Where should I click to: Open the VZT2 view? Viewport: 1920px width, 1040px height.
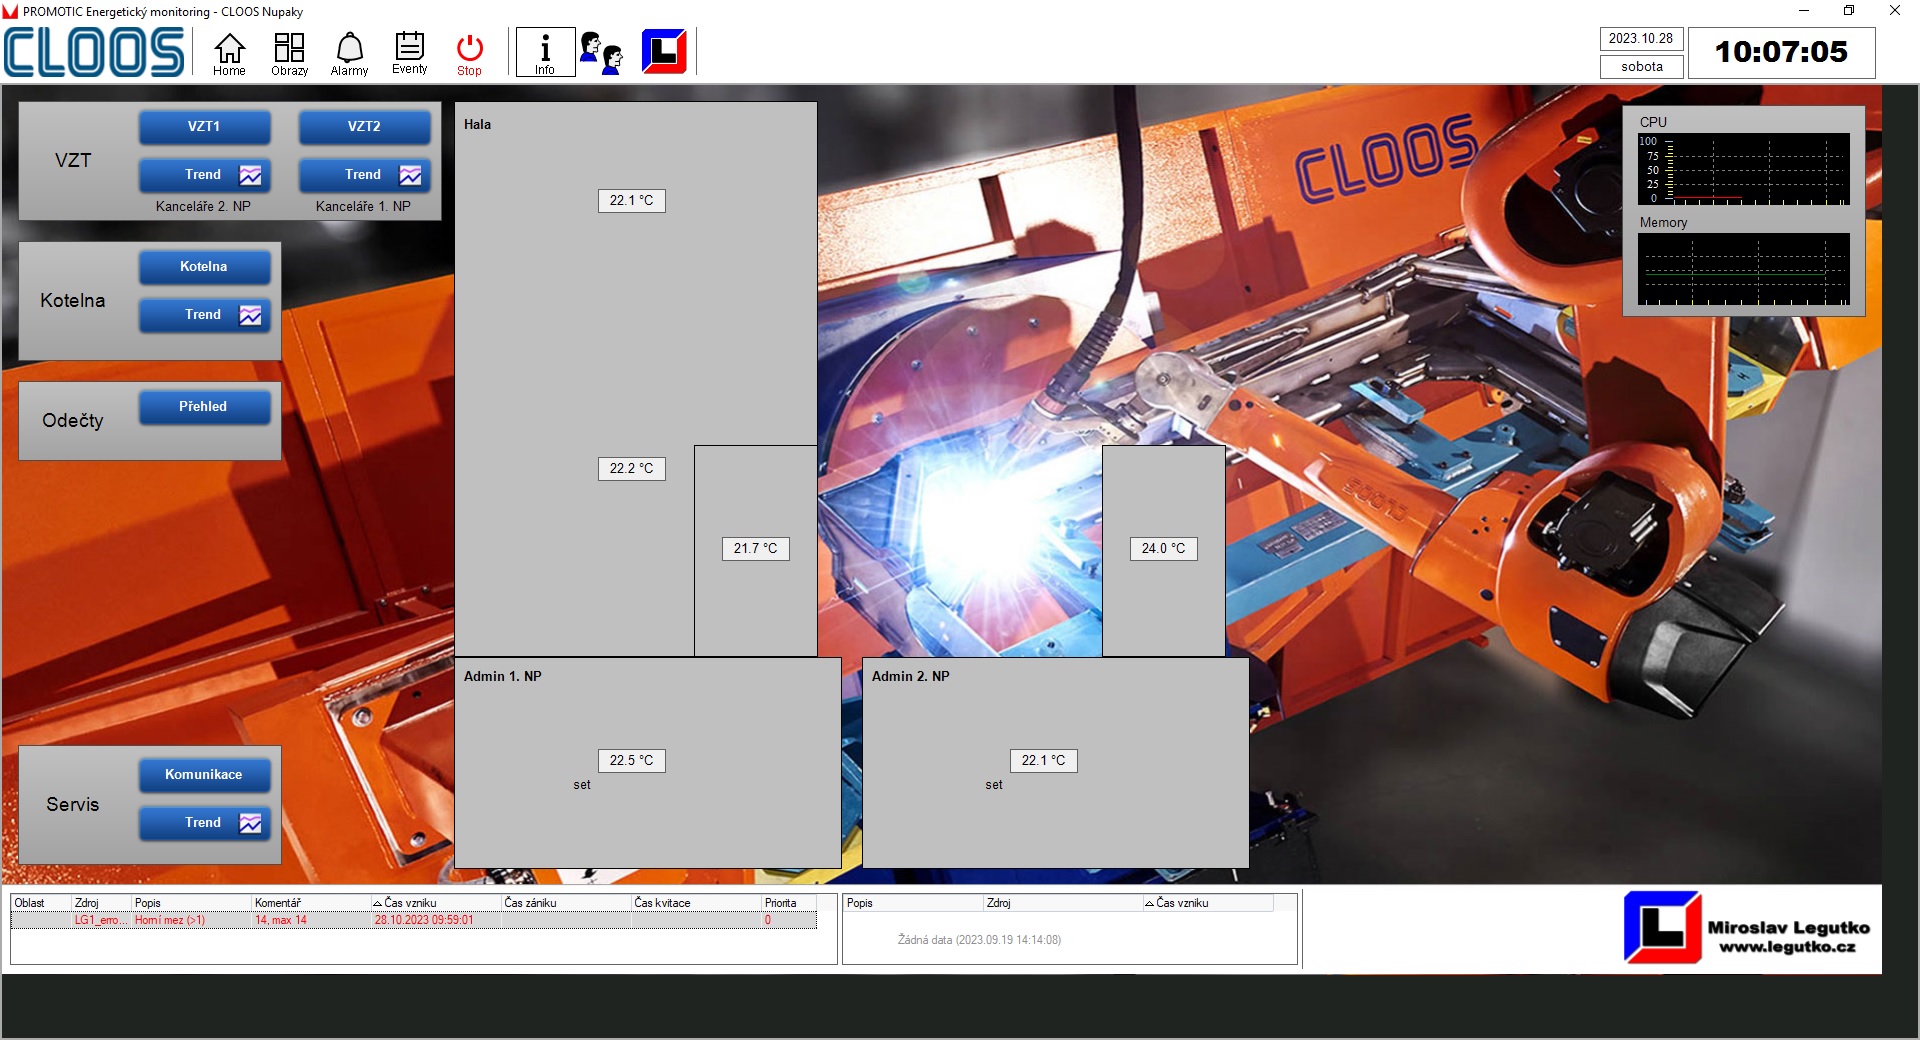[x=364, y=127]
